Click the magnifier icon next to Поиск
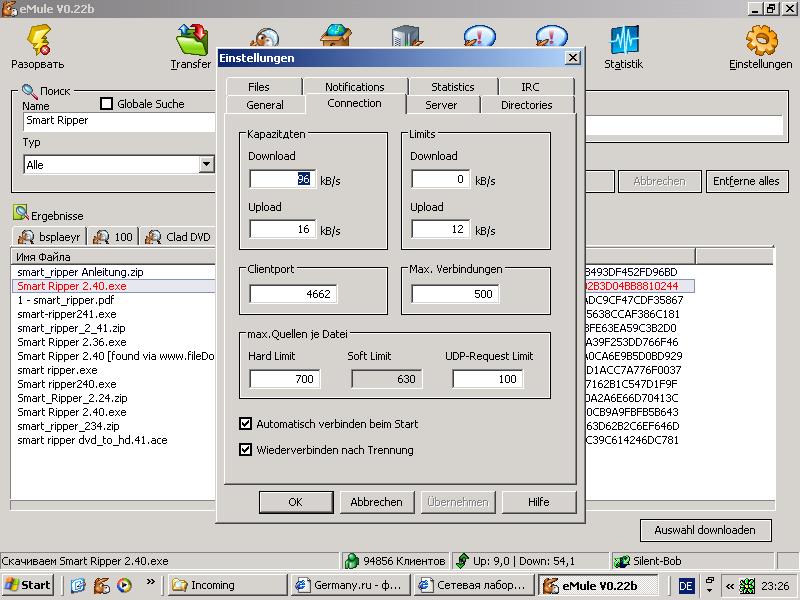This screenshot has height=600, width=800. coord(29,92)
